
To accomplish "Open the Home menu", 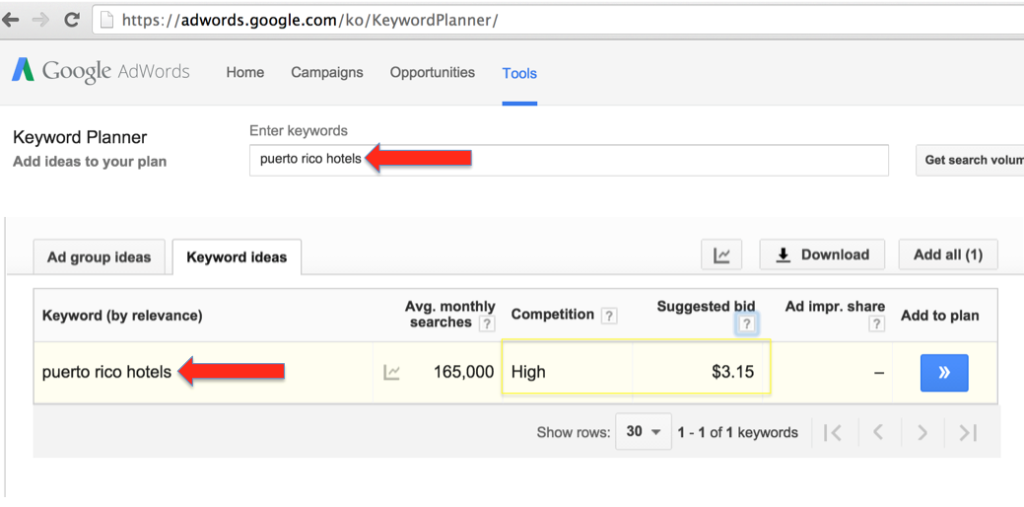I will coord(245,73).
